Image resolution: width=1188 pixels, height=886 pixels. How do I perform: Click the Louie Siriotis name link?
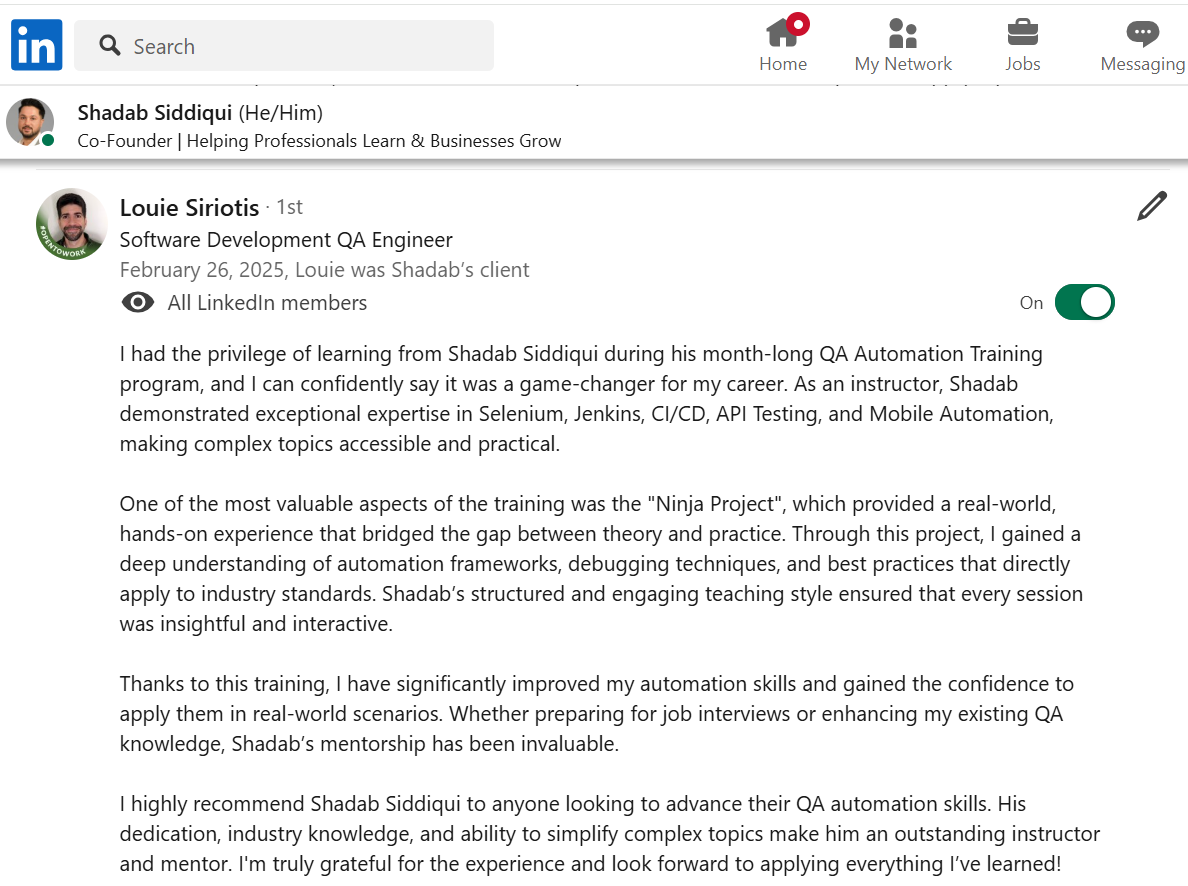coord(189,208)
